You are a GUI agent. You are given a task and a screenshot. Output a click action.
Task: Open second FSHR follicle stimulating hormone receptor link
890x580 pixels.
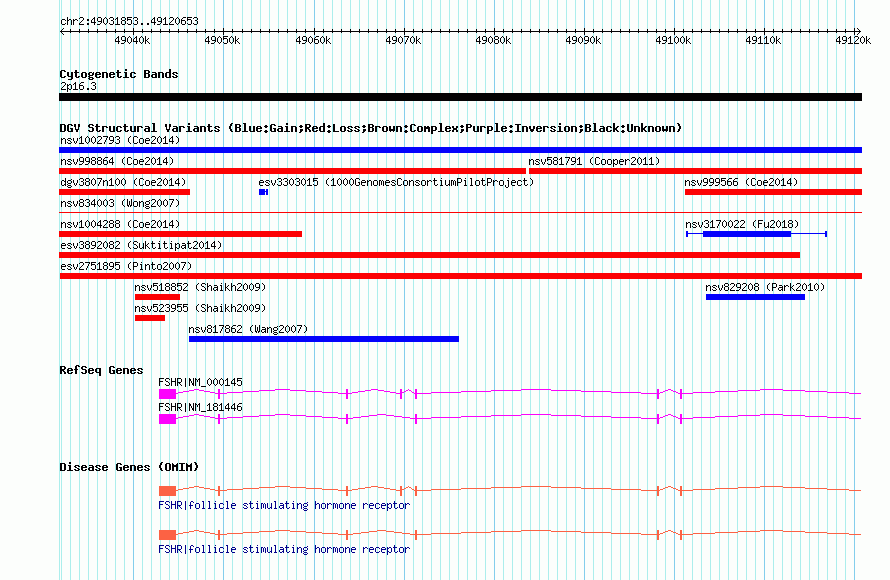[284, 549]
